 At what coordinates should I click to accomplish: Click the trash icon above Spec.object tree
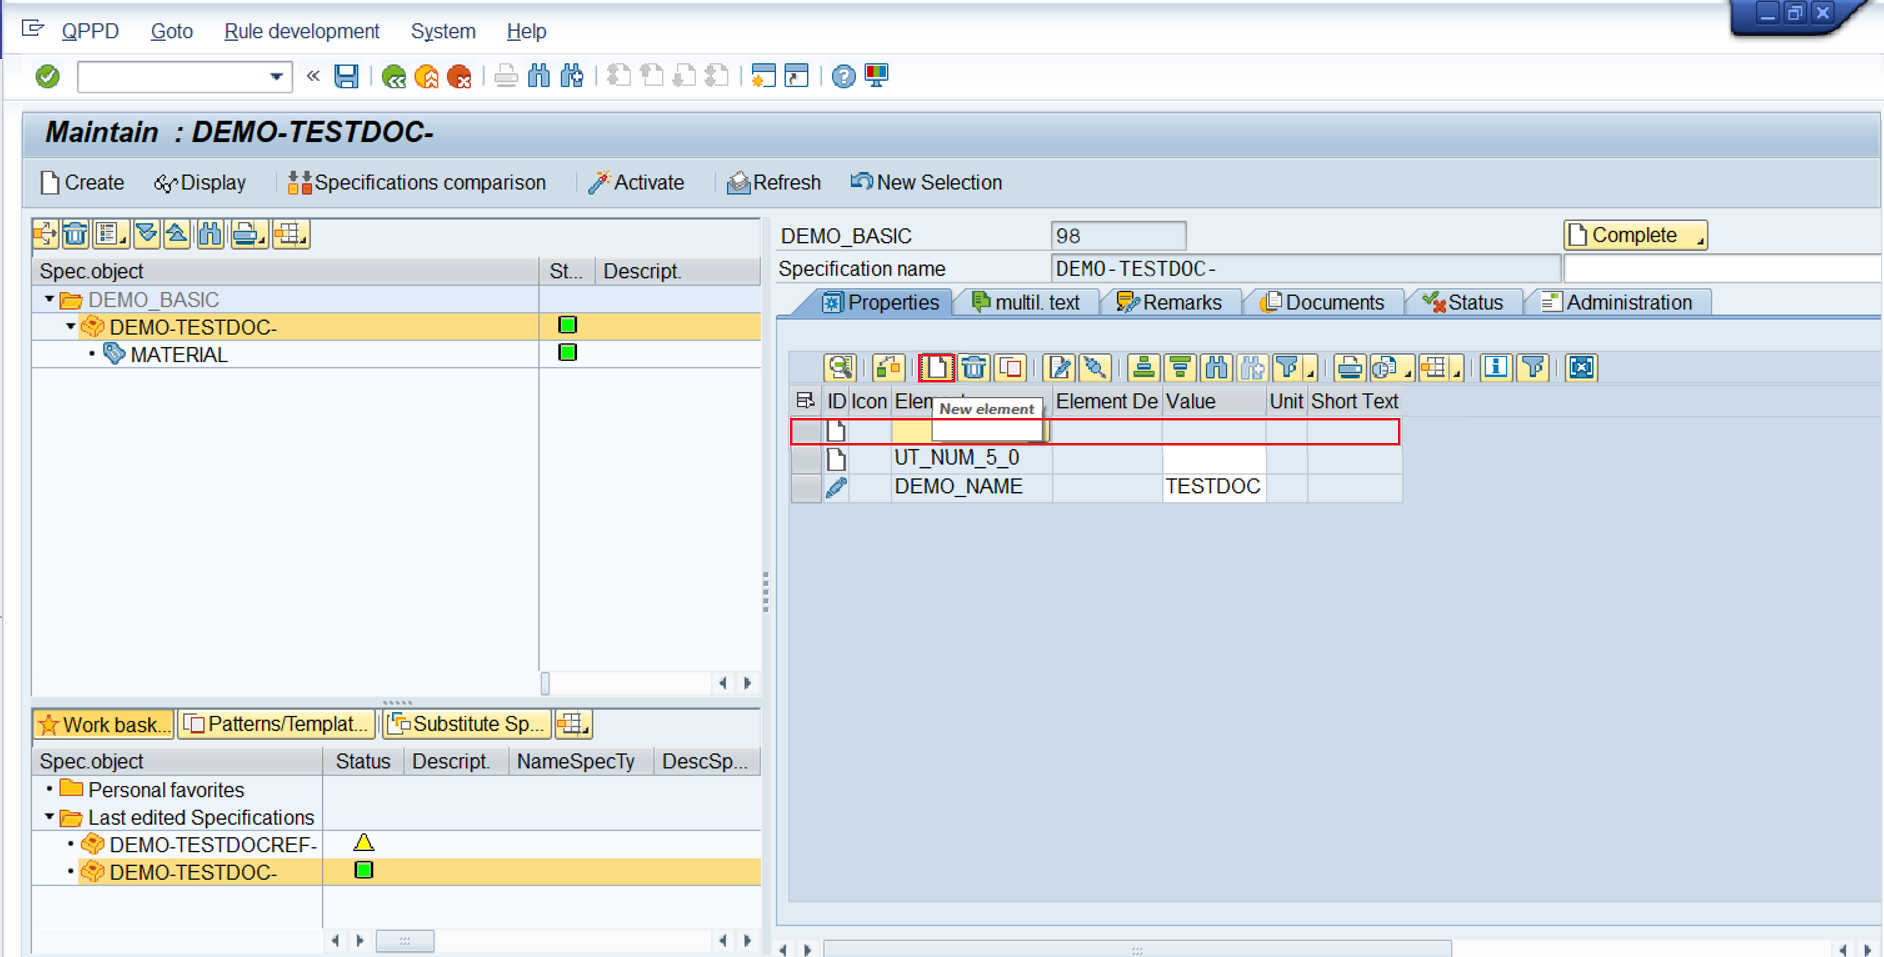click(x=76, y=234)
